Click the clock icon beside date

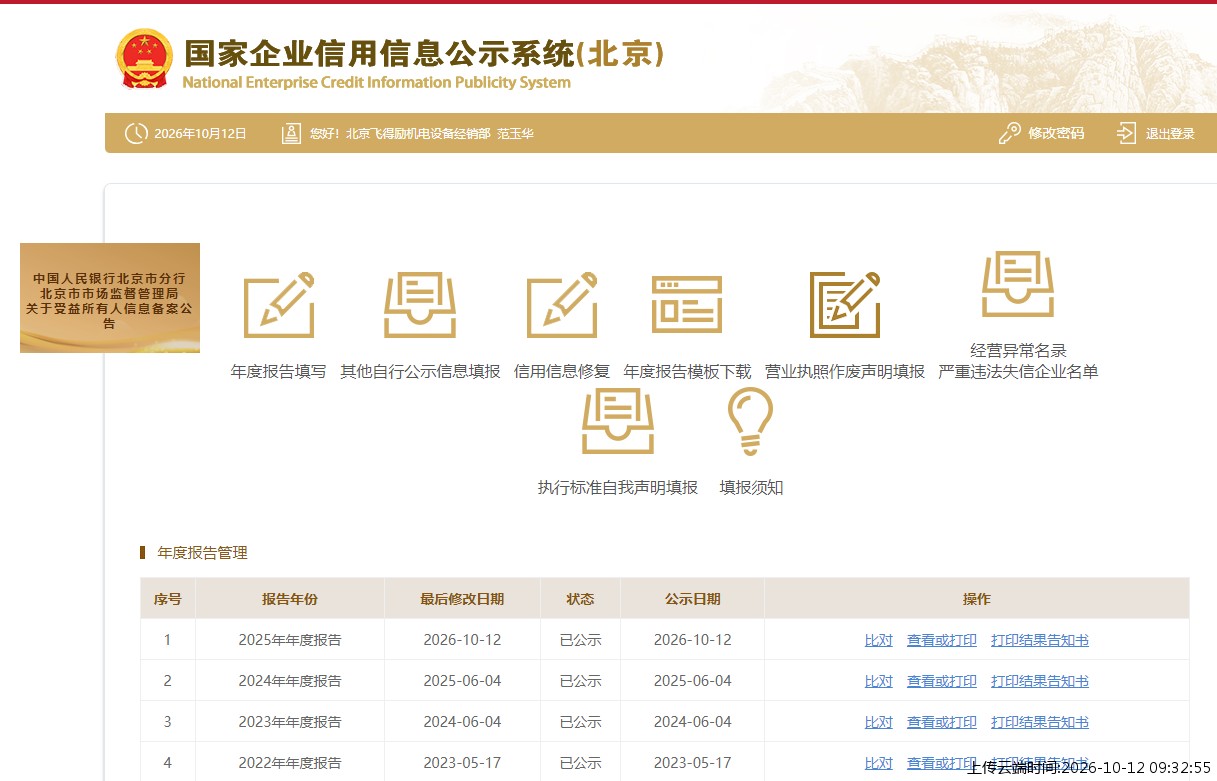click(136, 133)
